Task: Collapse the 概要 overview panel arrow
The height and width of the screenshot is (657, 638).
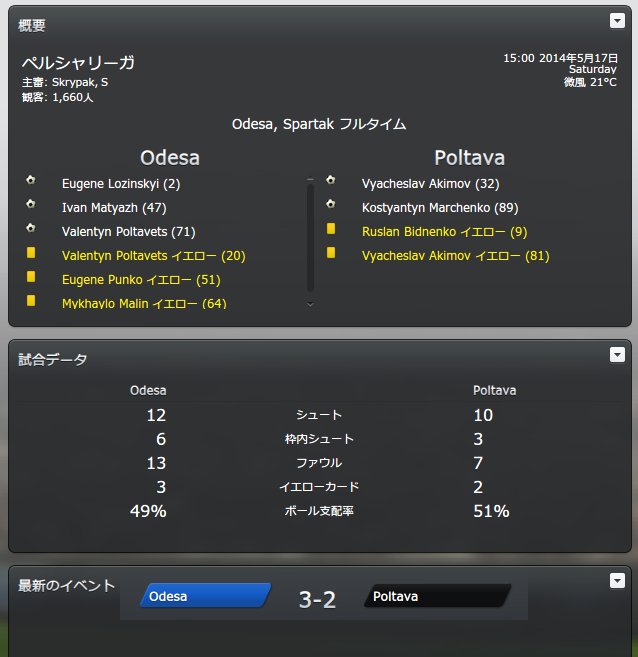Action: (x=617, y=21)
